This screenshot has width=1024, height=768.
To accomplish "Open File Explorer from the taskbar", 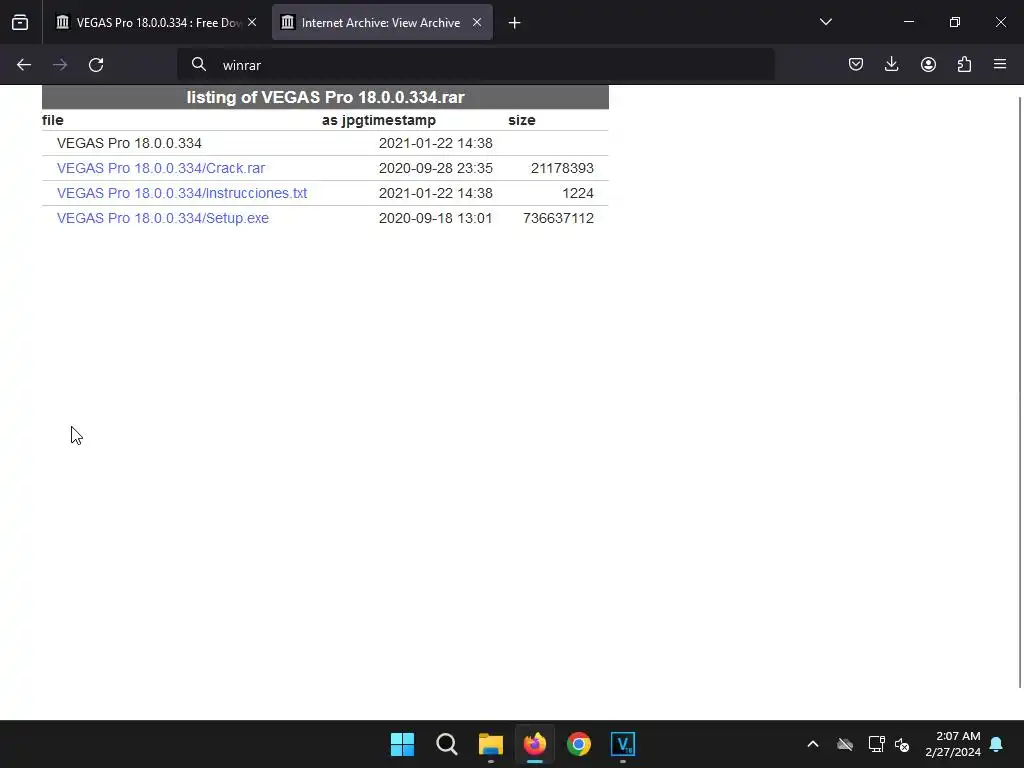I will click(490, 744).
